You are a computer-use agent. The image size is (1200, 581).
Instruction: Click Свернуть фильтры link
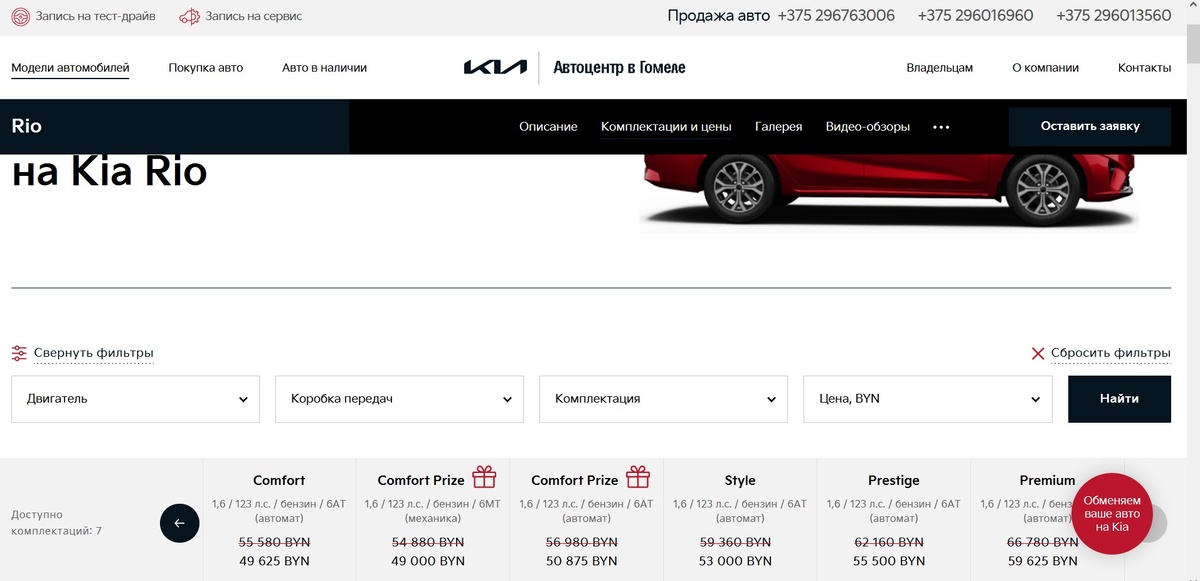(93, 353)
